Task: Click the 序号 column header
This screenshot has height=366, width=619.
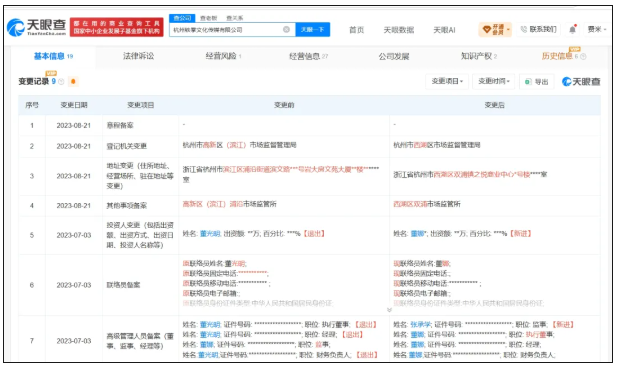Action: [32, 105]
